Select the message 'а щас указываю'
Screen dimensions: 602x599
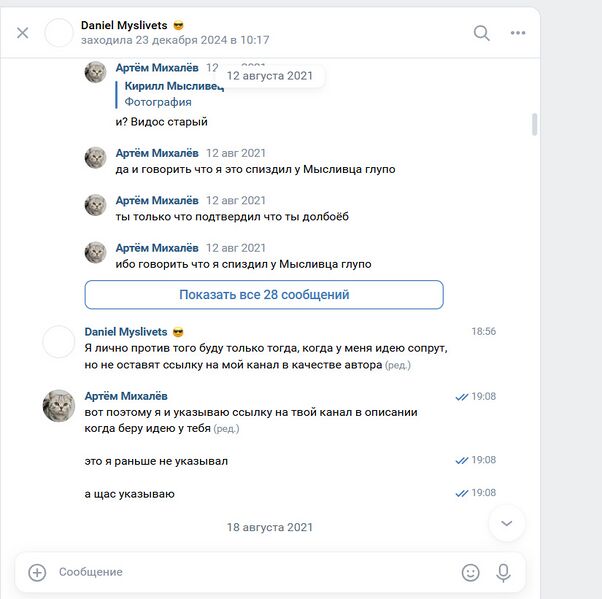point(130,494)
